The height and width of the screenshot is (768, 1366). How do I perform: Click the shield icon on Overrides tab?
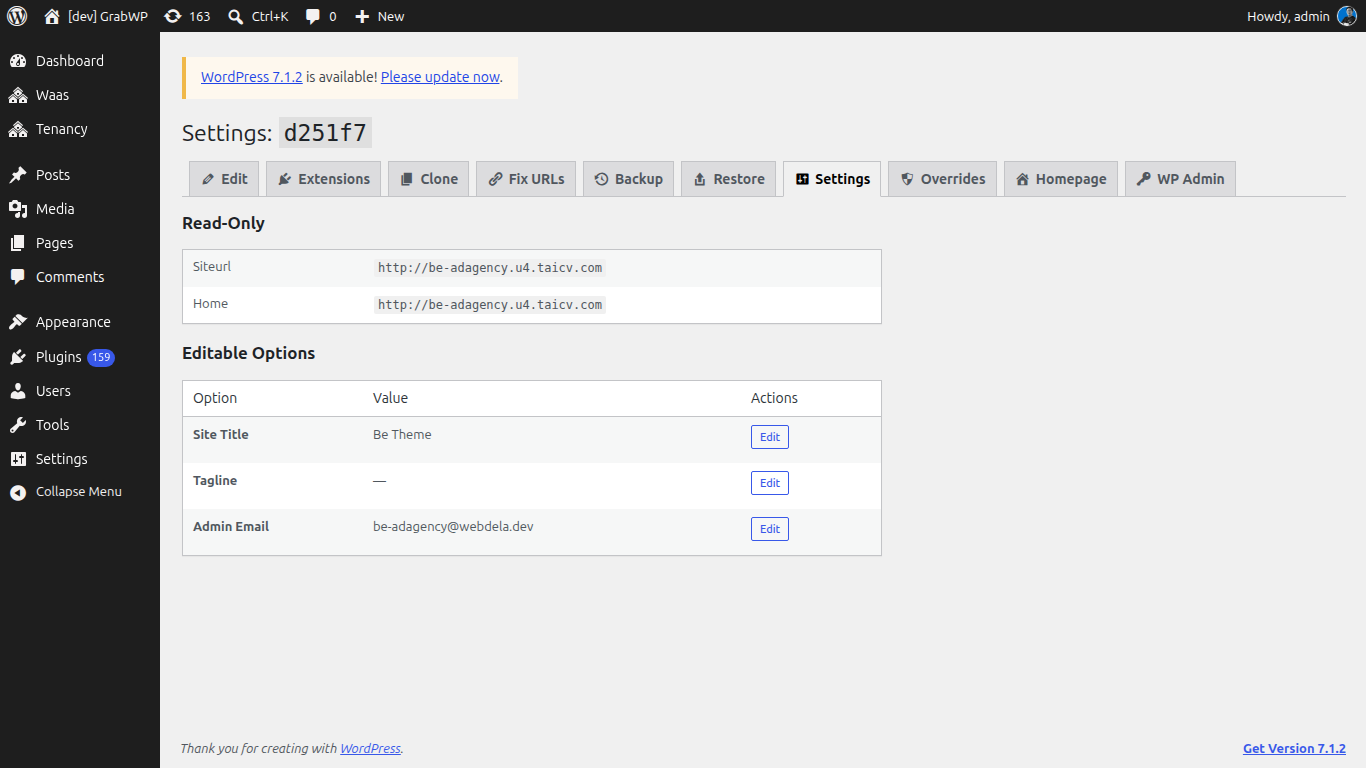point(907,179)
